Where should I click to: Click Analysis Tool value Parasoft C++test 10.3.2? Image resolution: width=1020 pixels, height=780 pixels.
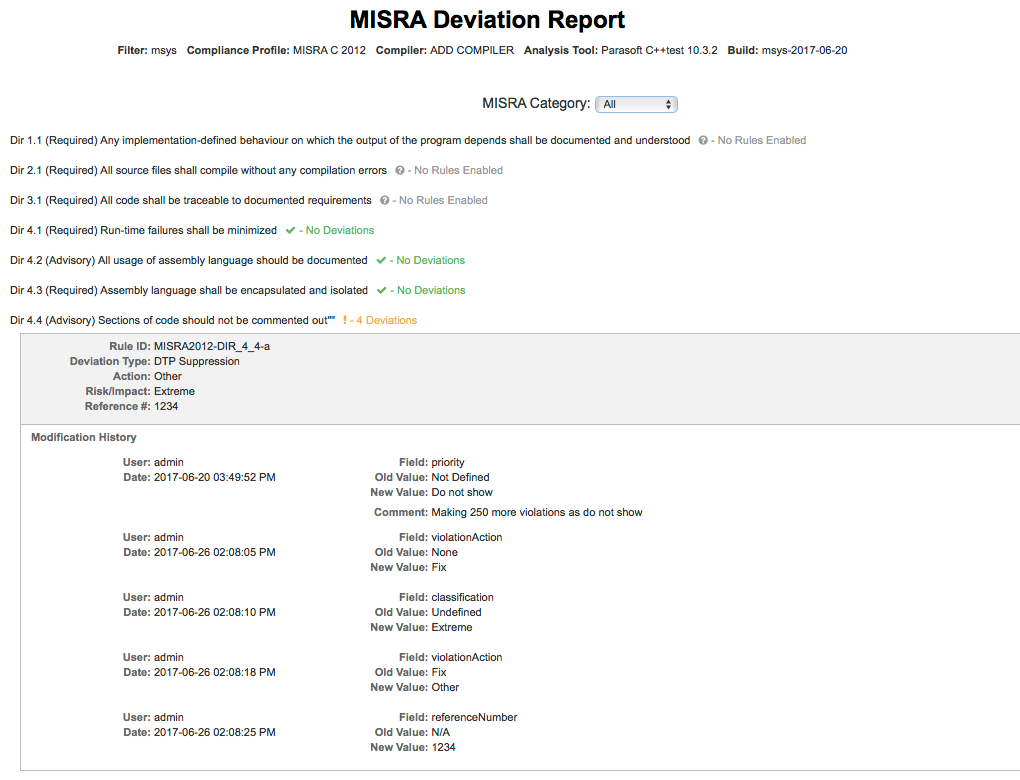point(659,50)
